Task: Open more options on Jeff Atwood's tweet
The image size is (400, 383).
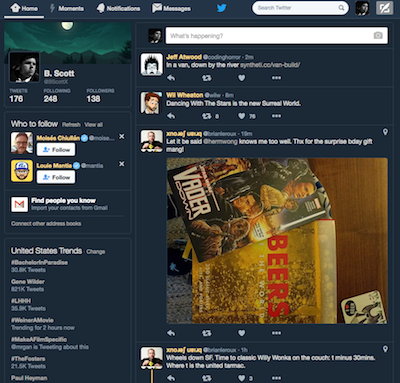Action: [x=276, y=78]
